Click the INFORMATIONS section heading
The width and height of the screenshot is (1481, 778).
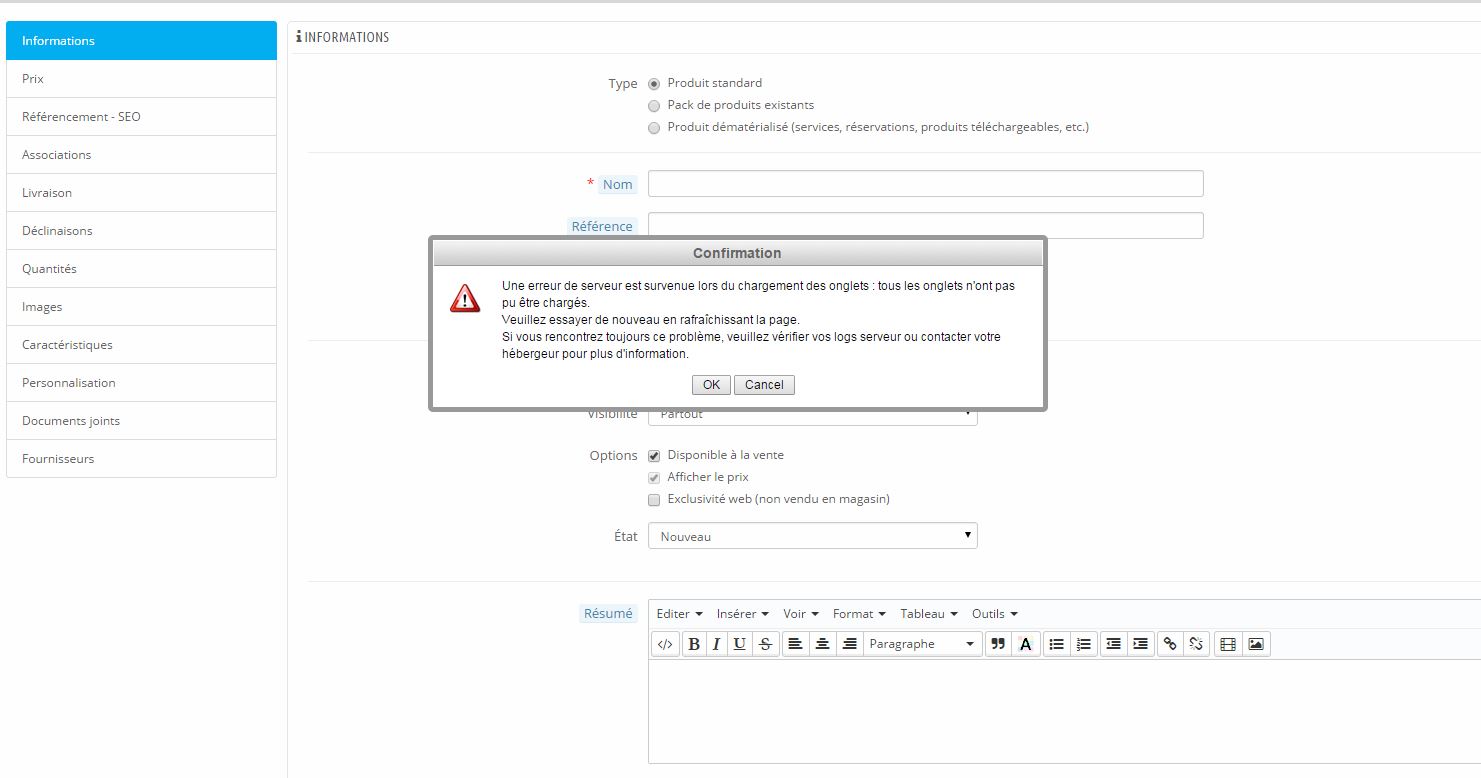click(343, 37)
